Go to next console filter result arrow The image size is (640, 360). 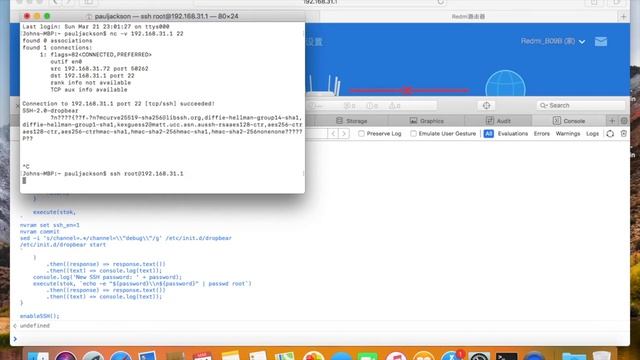(344, 133)
